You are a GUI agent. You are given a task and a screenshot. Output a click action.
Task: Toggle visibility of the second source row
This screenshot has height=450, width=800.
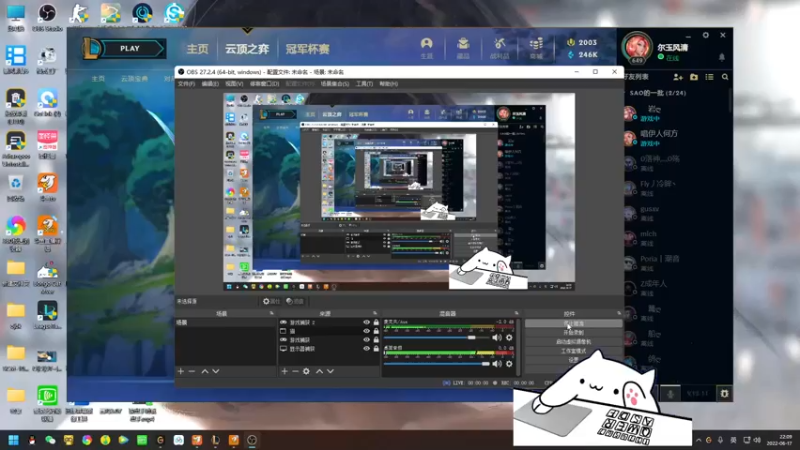pos(366,331)
